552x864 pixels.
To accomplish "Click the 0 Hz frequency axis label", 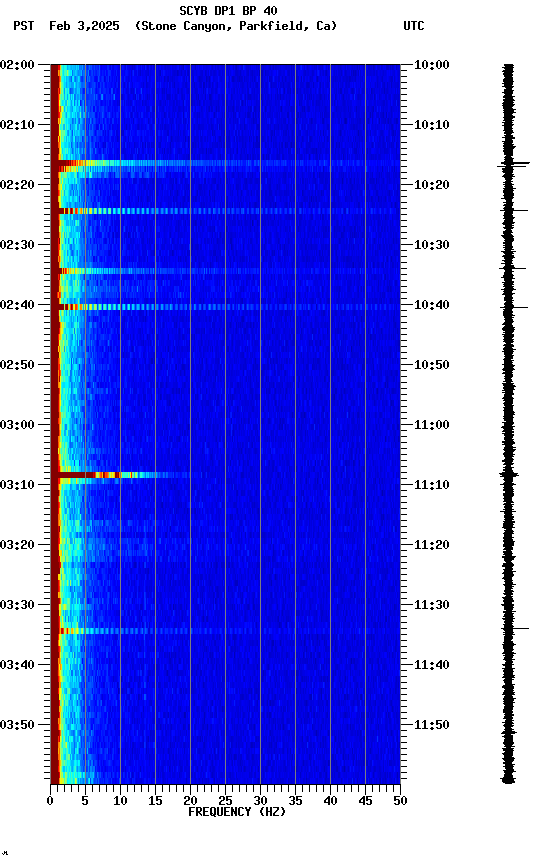I will pos(51,801).
